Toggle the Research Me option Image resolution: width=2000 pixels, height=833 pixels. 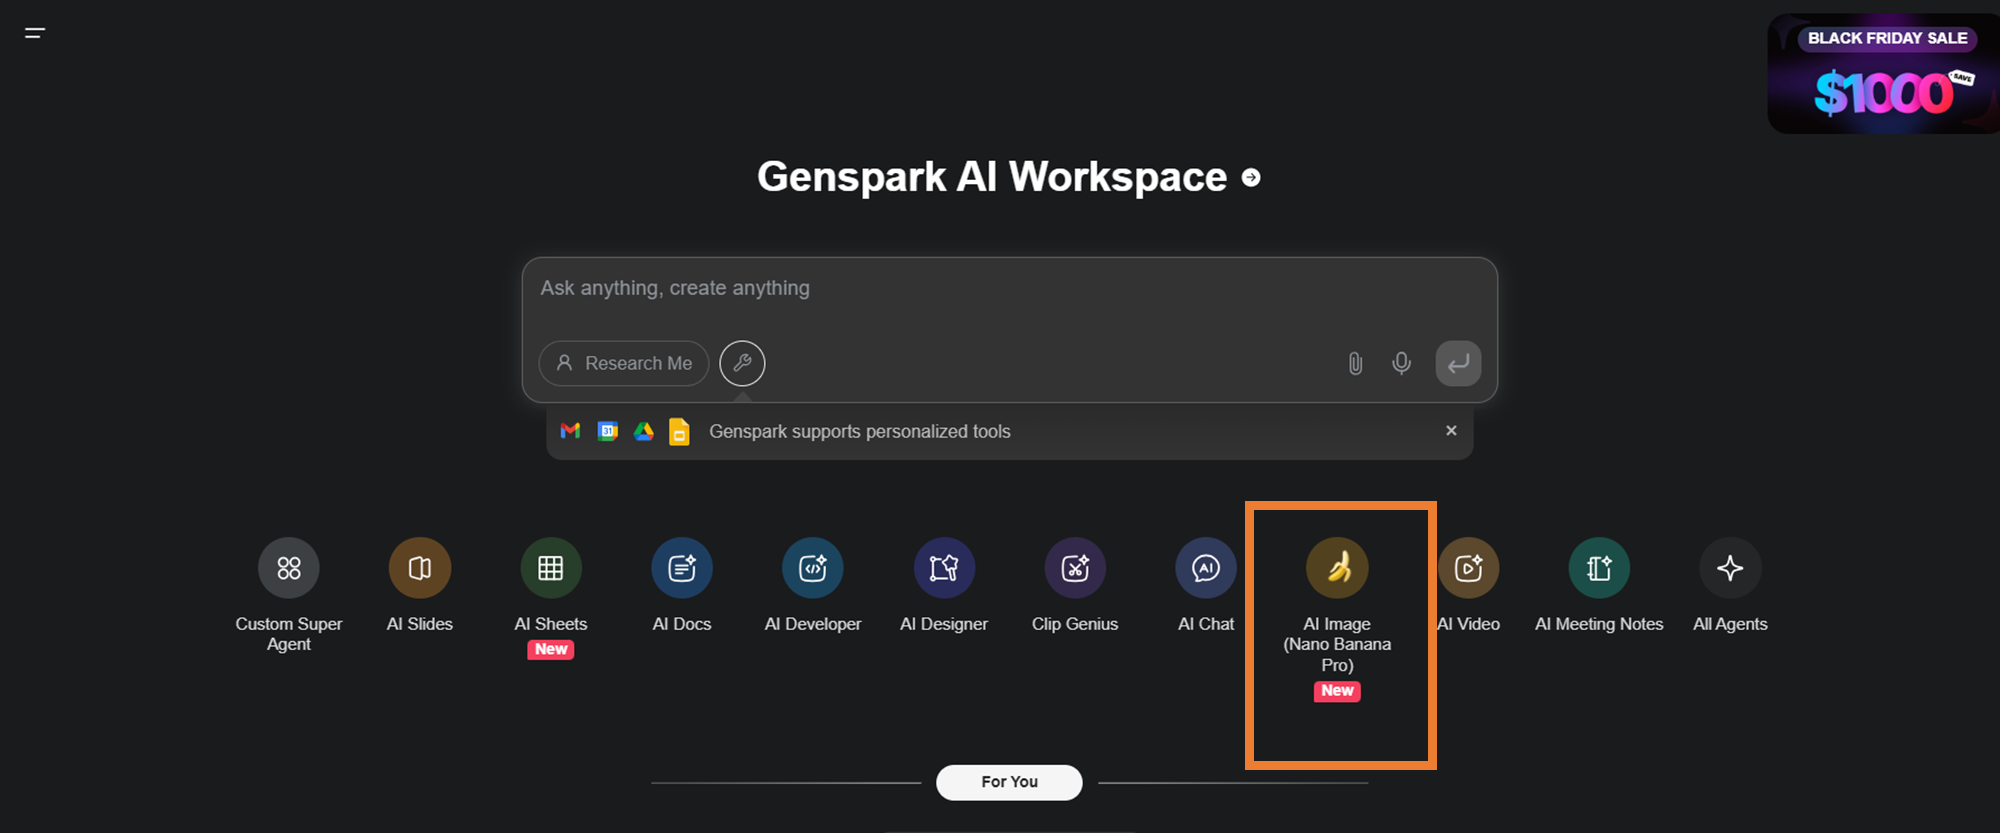[624, 363]
